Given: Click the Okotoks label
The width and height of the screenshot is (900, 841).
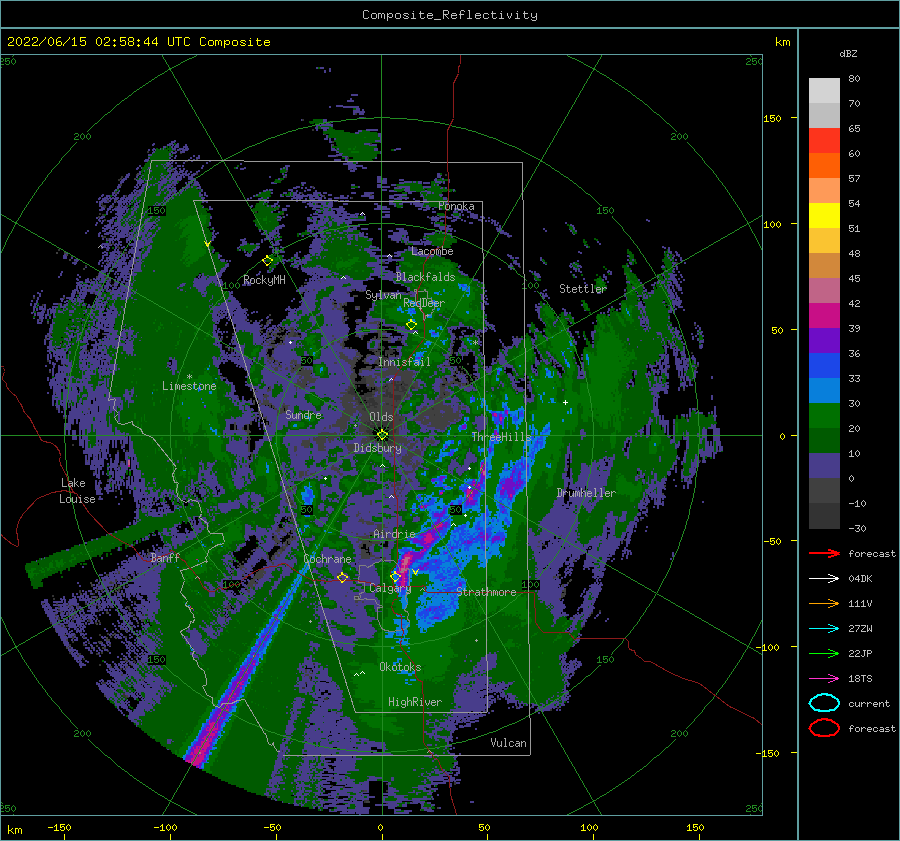Looking at the screenshot, I should (400, 667).
